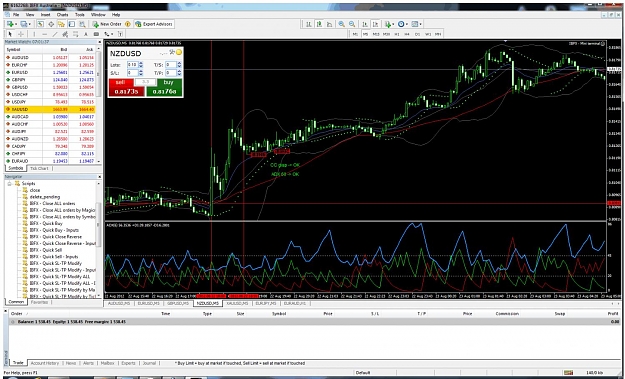Select the M30 timeframe button
The width and height of the screenshot is (625, 379).
pyautogui.click(x=386, y=34)
